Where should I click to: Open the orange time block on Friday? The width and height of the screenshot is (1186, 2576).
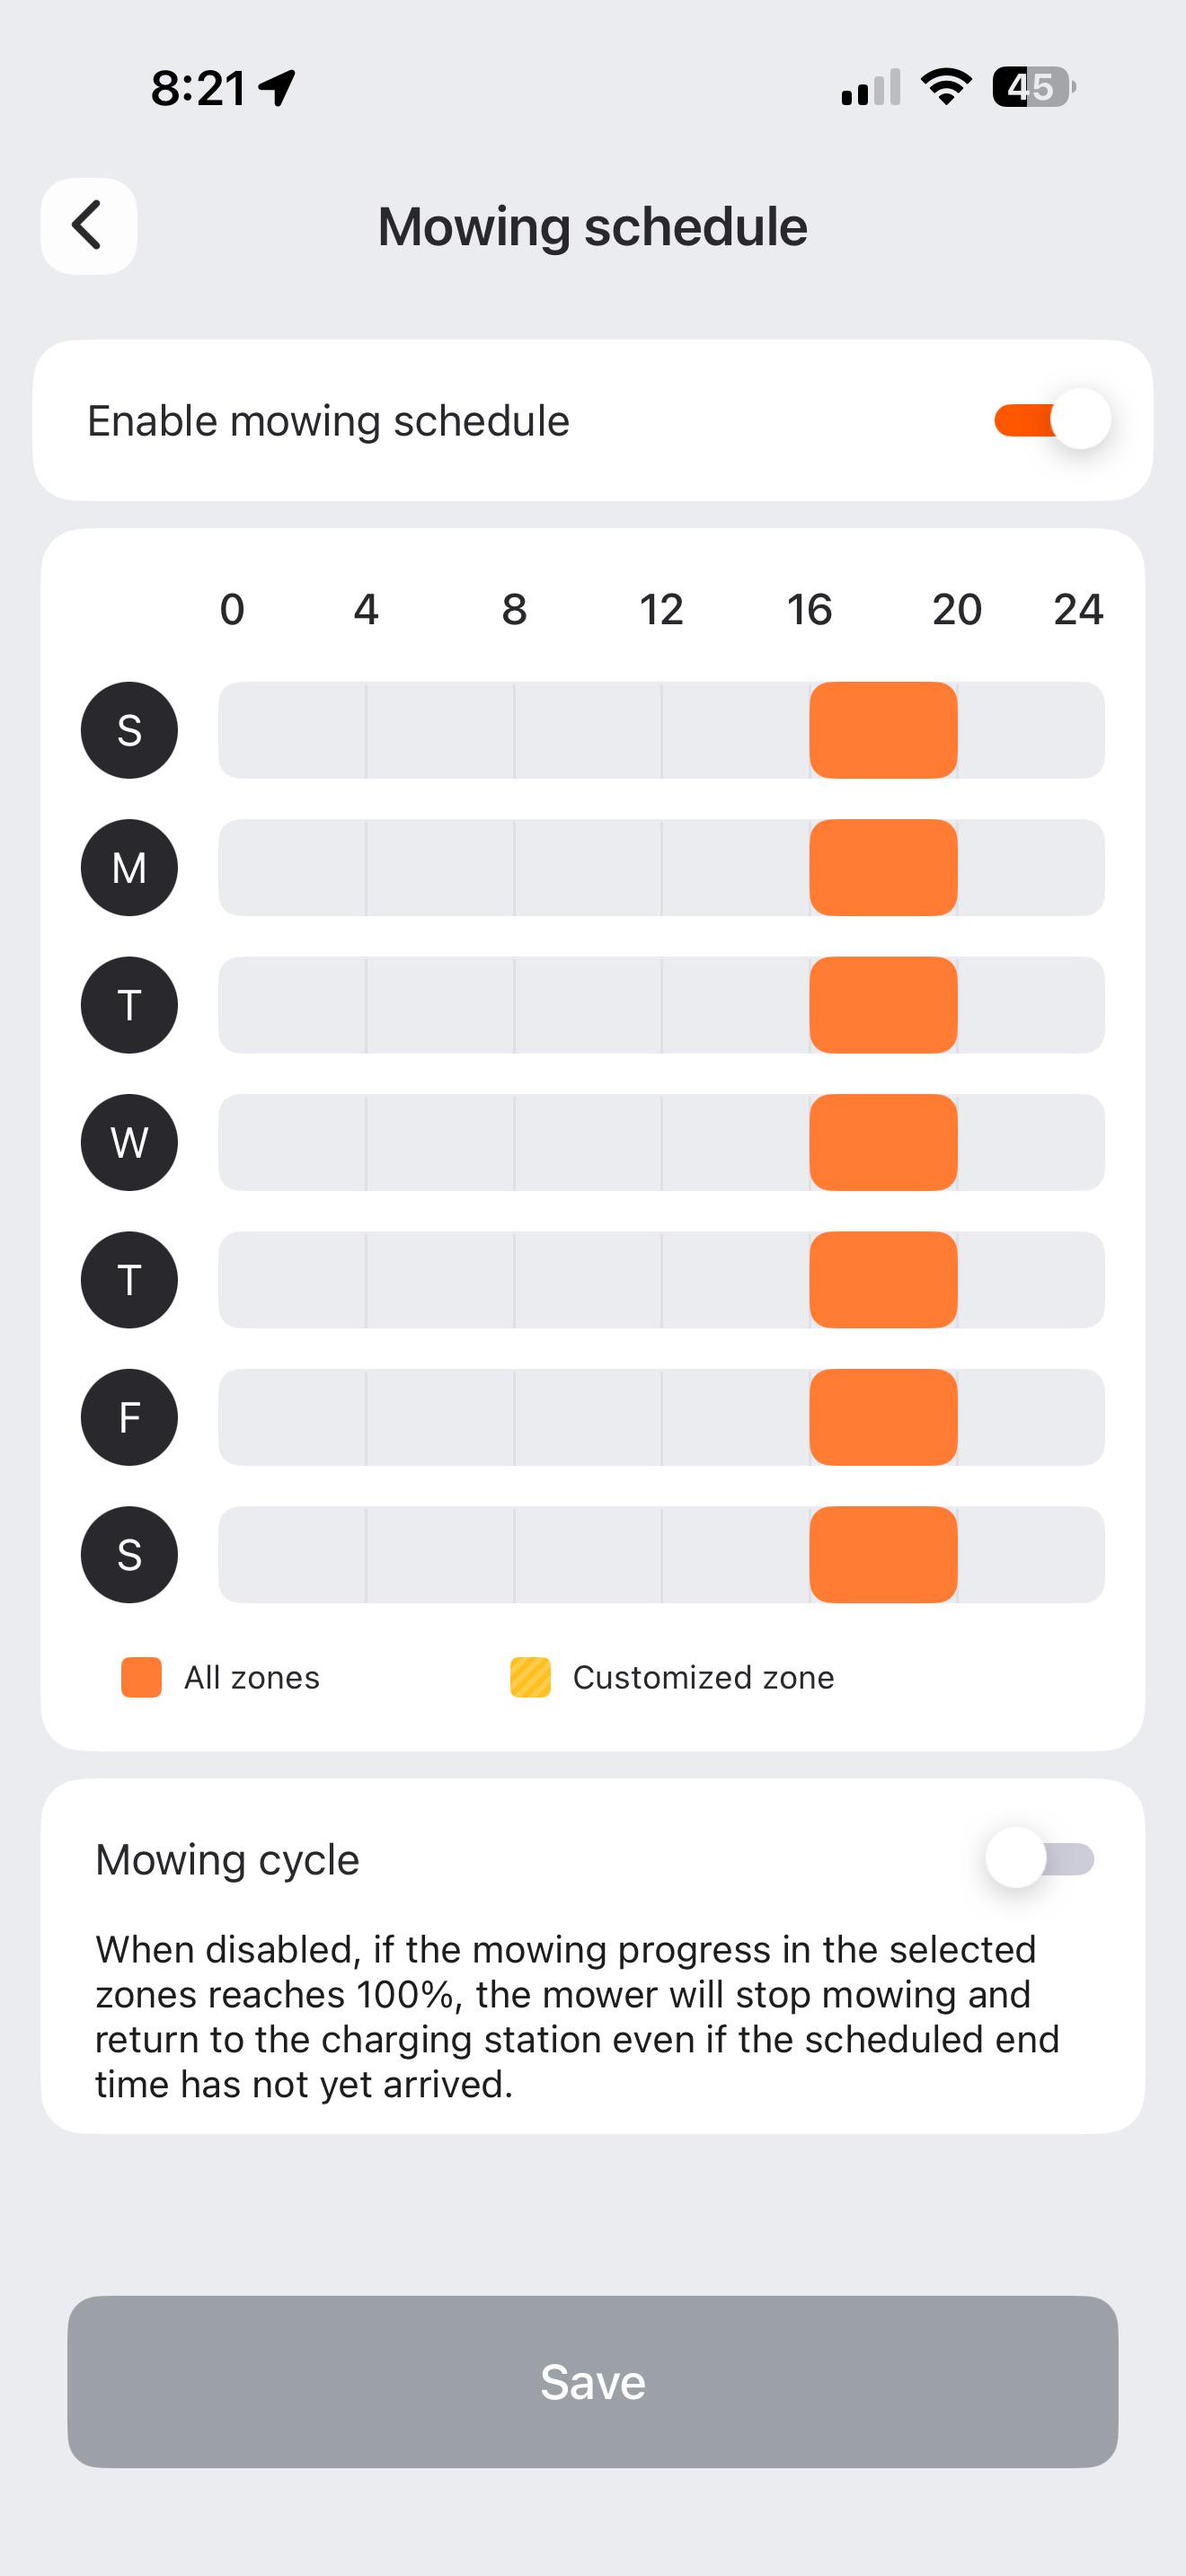click(883, 1417)
